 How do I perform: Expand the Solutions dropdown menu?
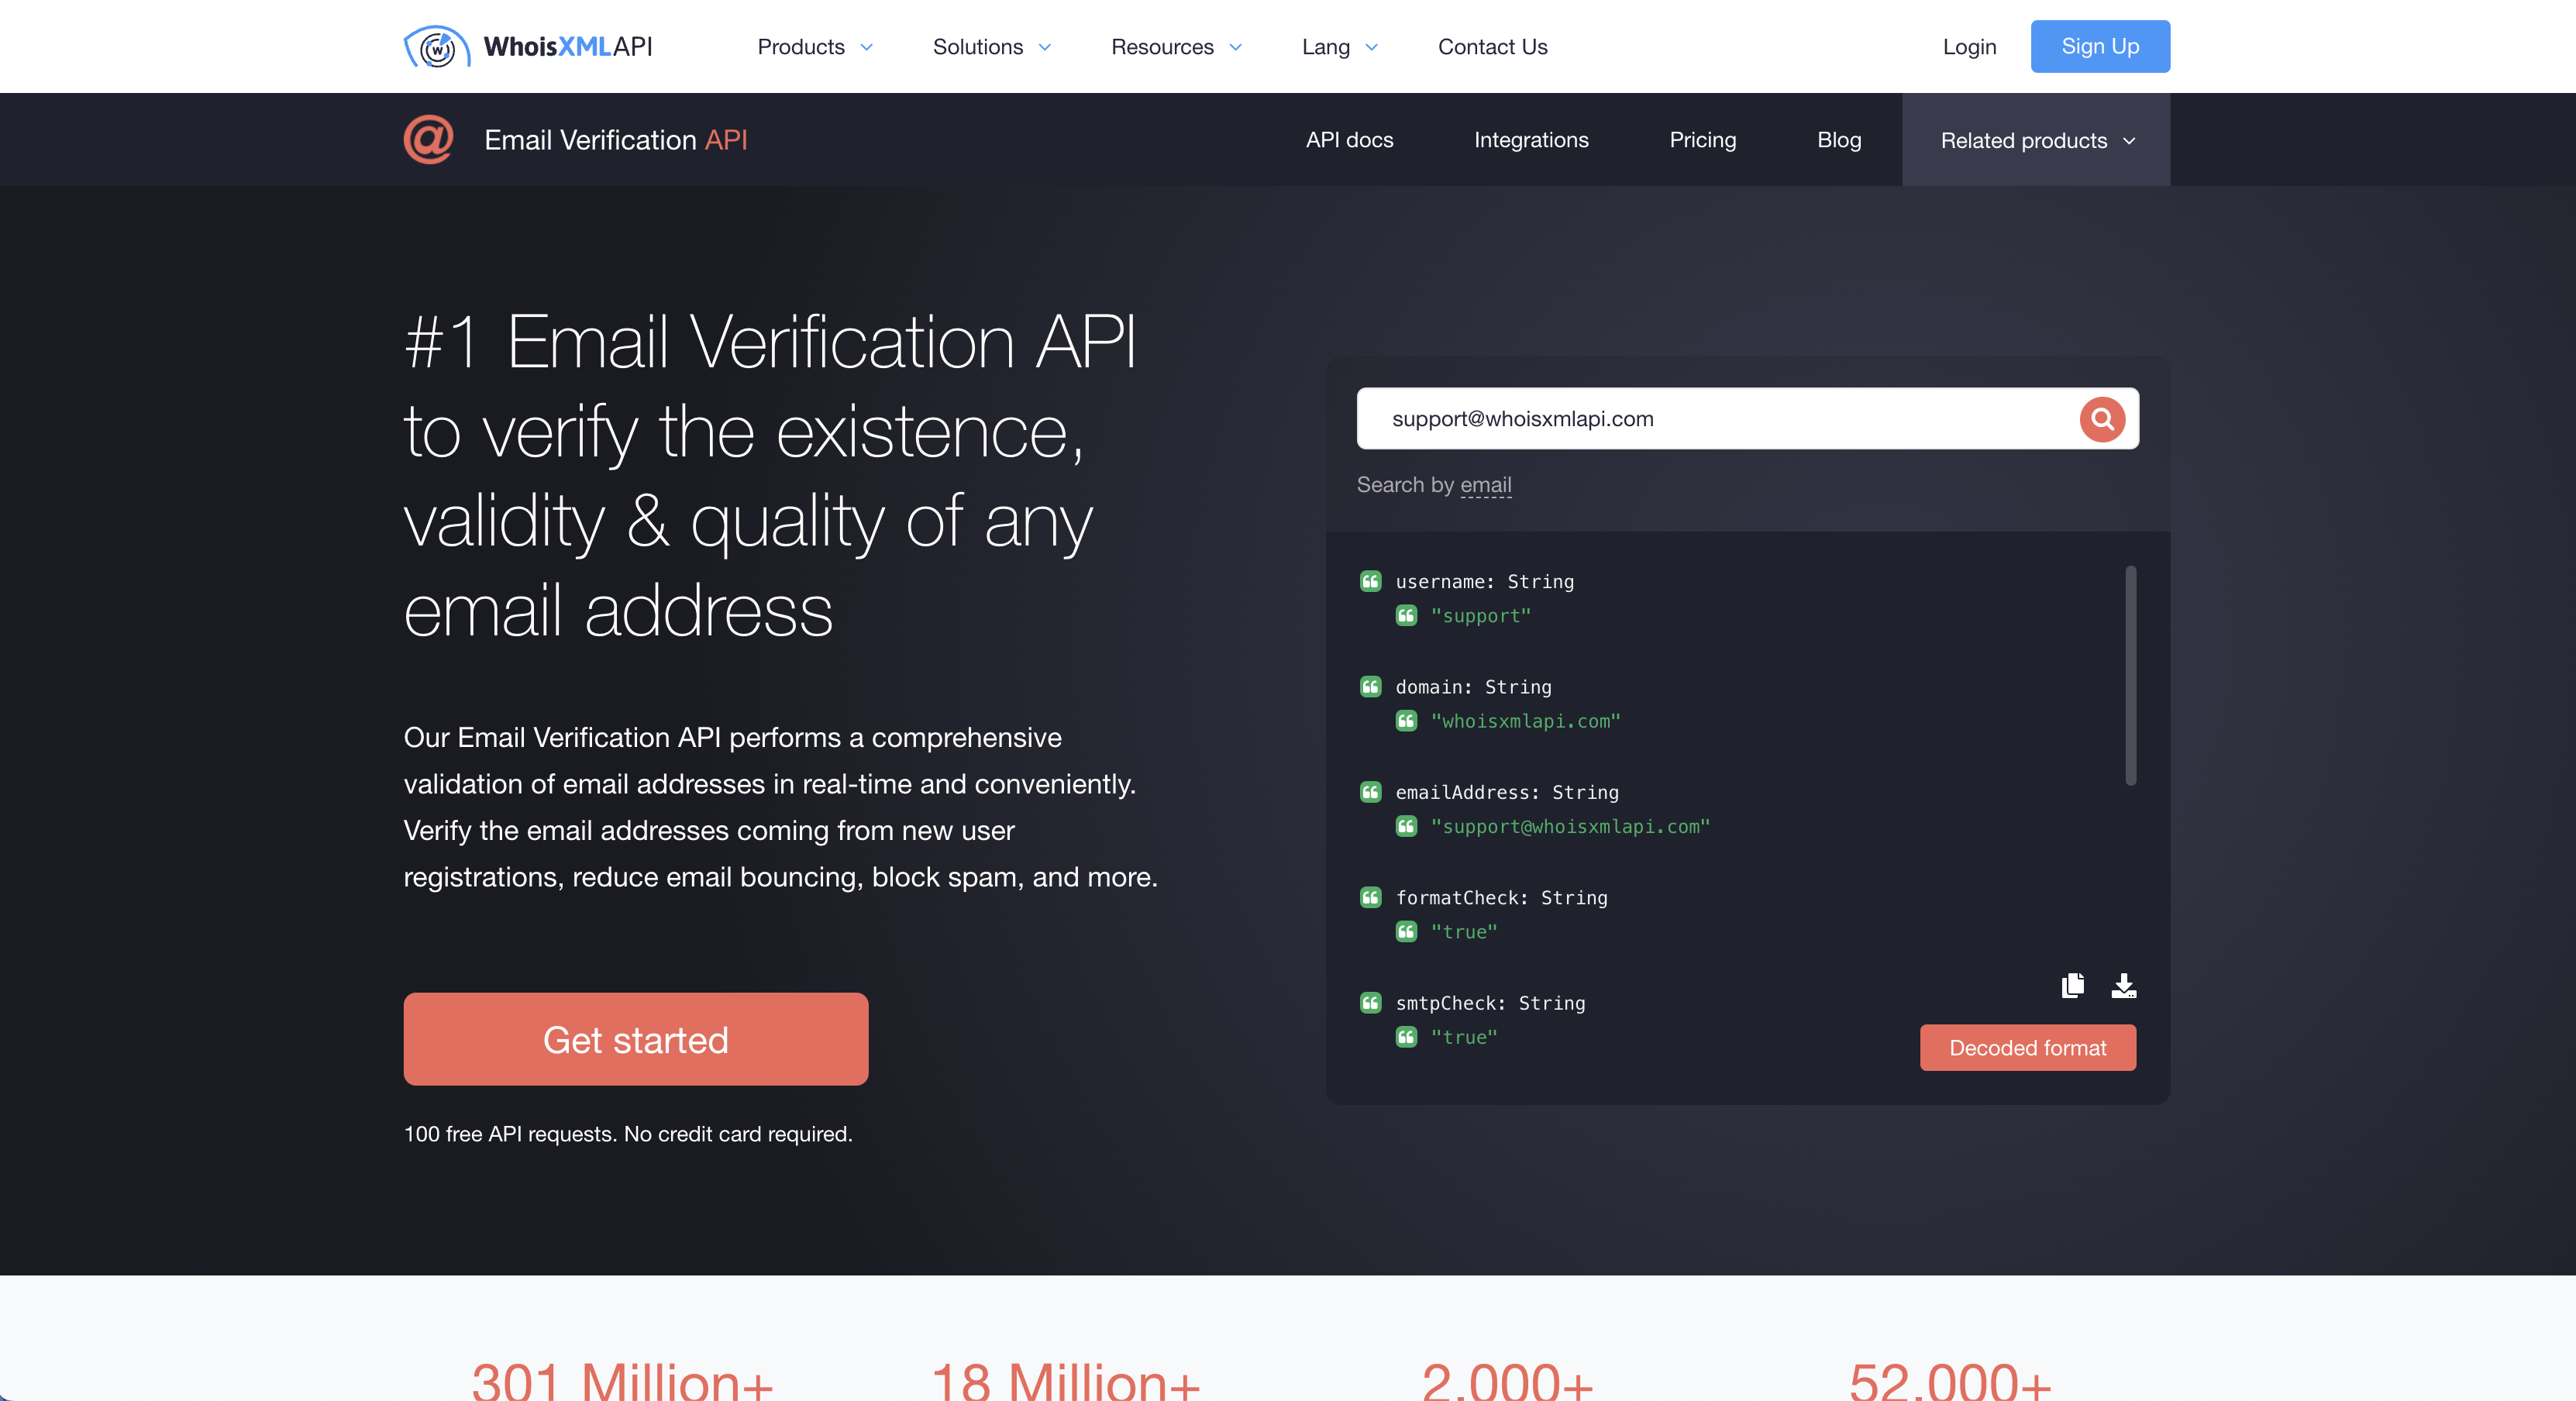pos(991,47)
